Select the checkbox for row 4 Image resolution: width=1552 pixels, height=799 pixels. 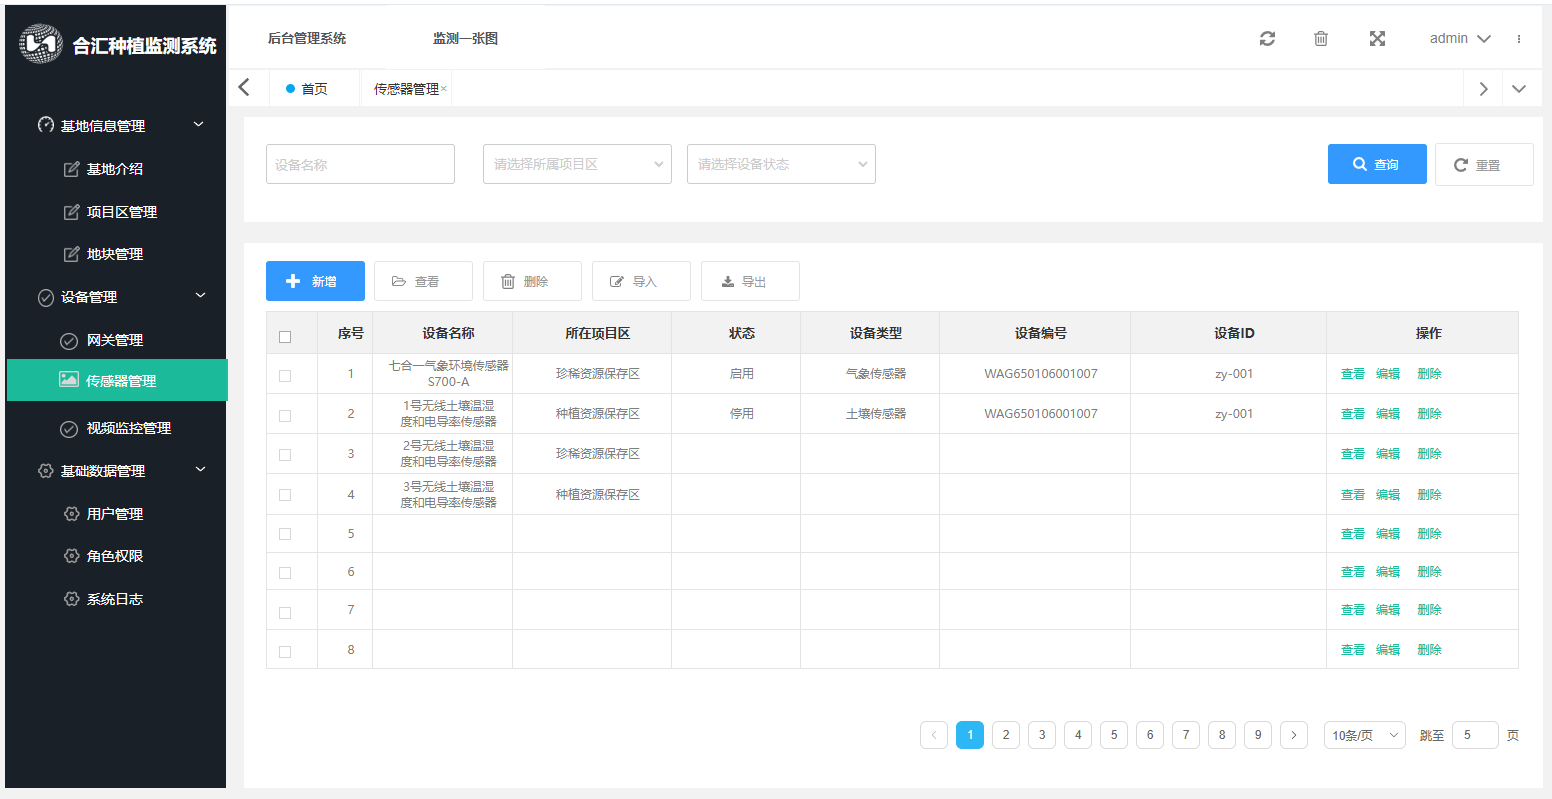(x=285, y=495)
